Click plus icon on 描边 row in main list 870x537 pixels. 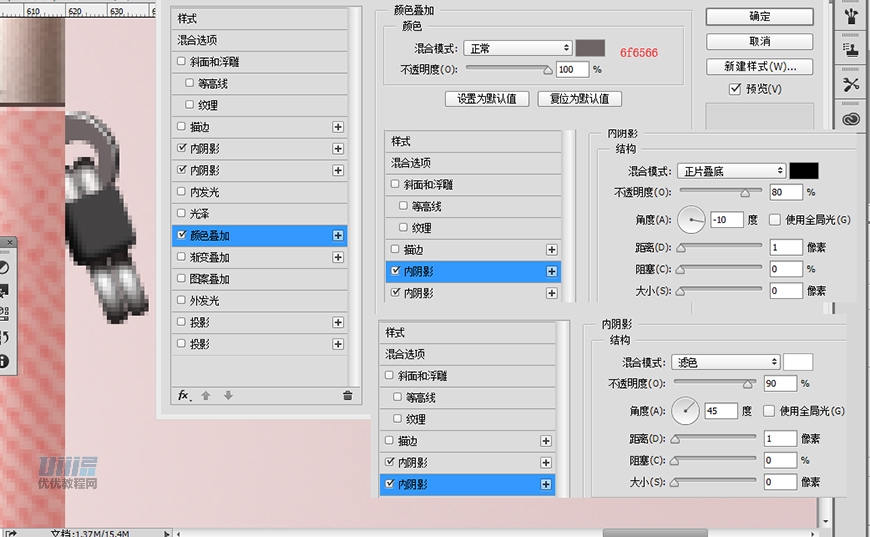(x=338, y=127)
